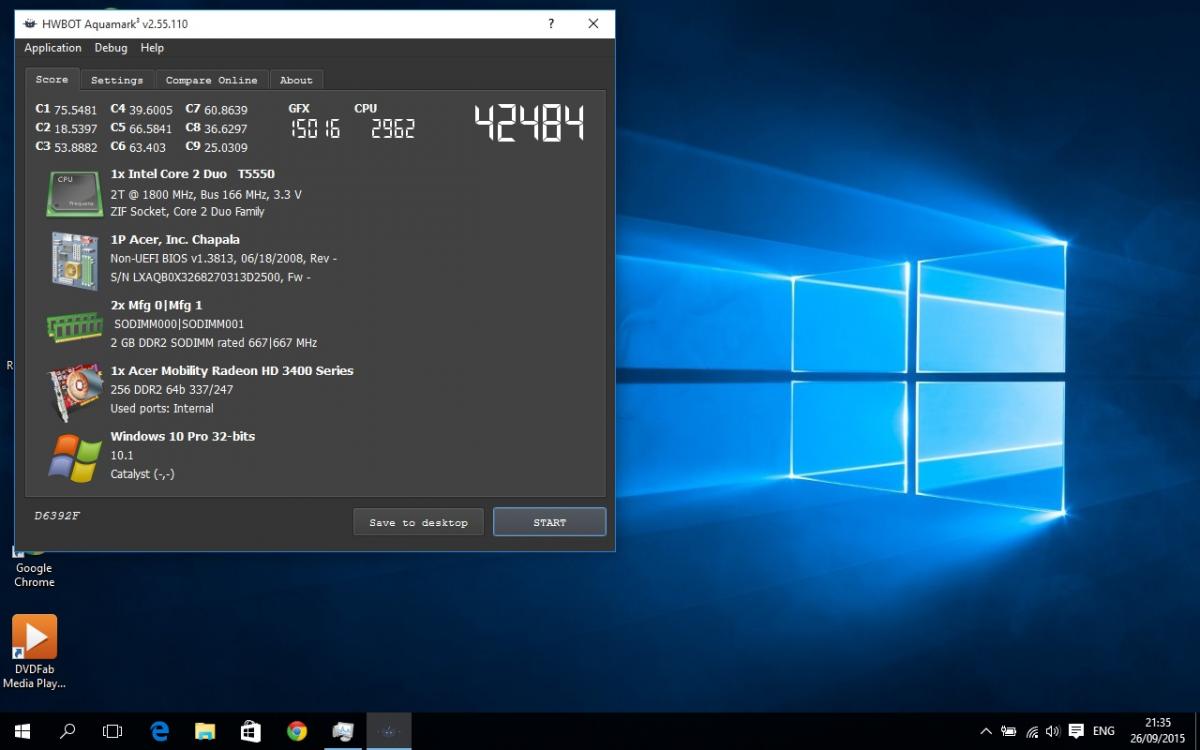Open the Debug menu

[111, 48]
